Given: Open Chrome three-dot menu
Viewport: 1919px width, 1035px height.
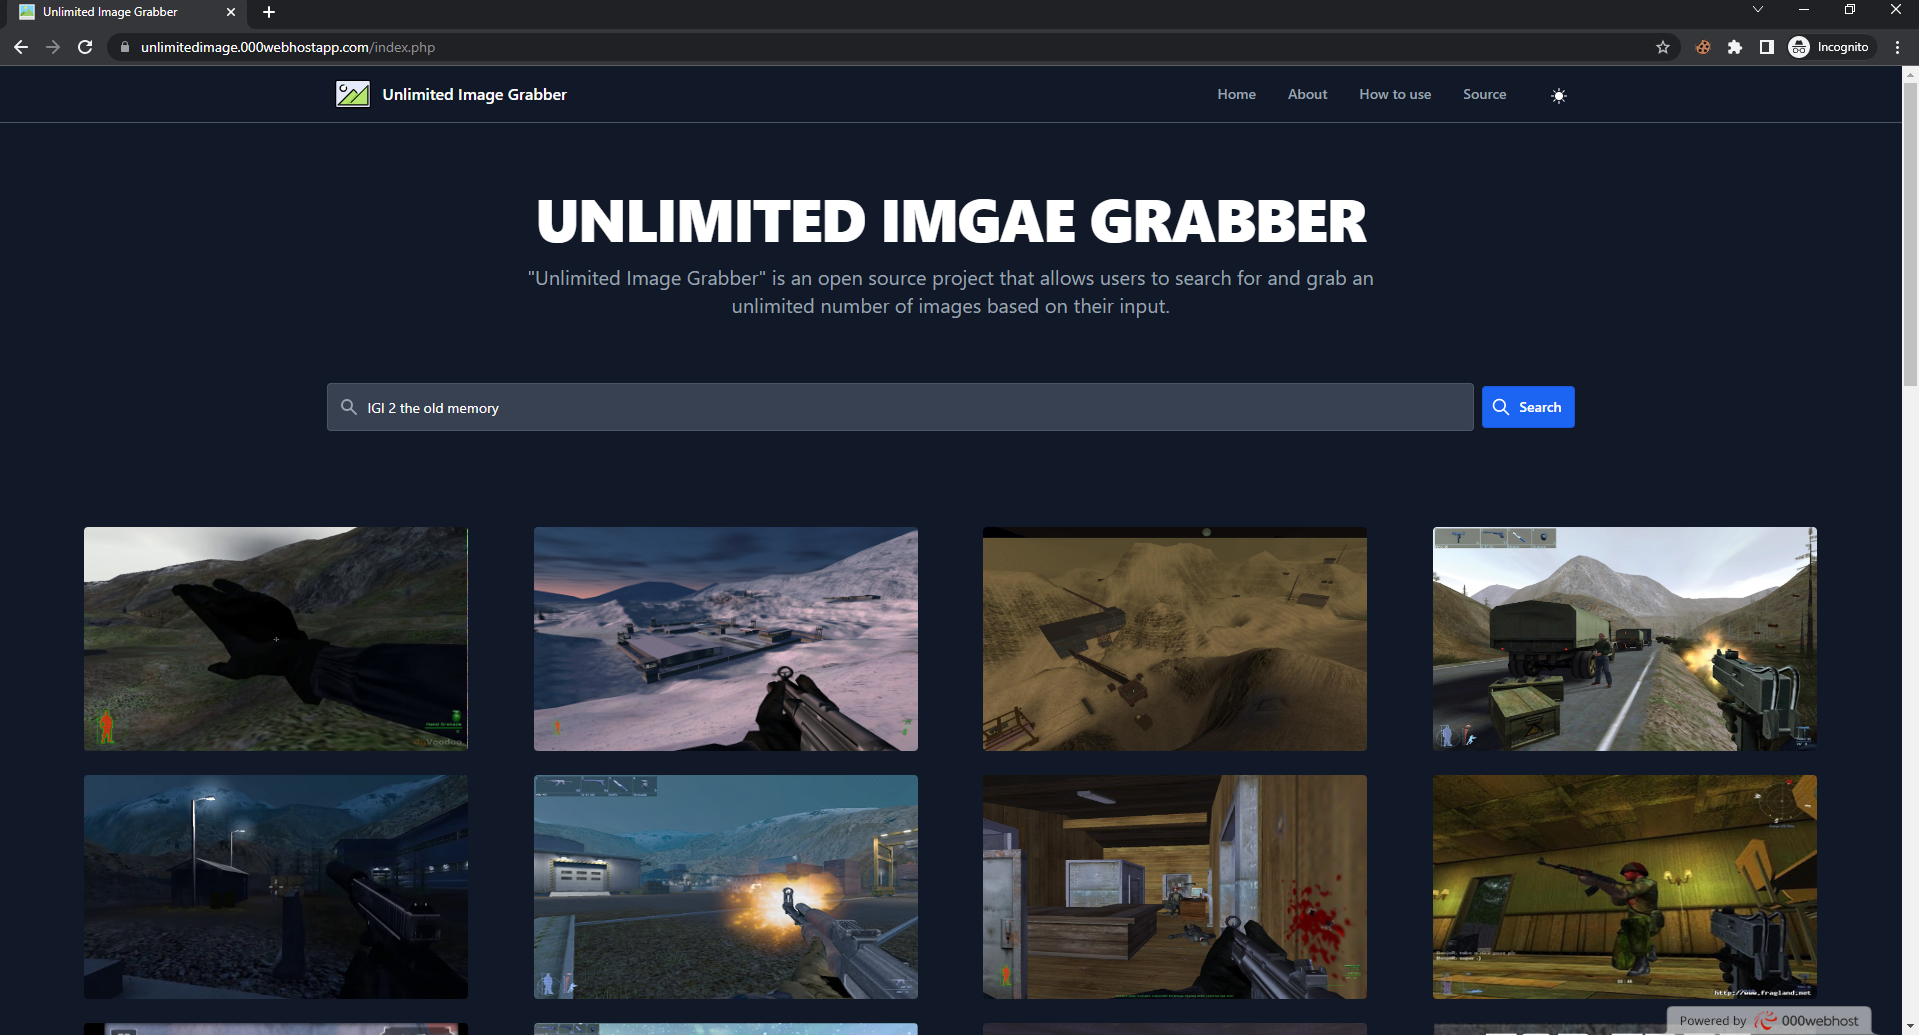Looking at the screenshot, I should [x=1897, y=47].
